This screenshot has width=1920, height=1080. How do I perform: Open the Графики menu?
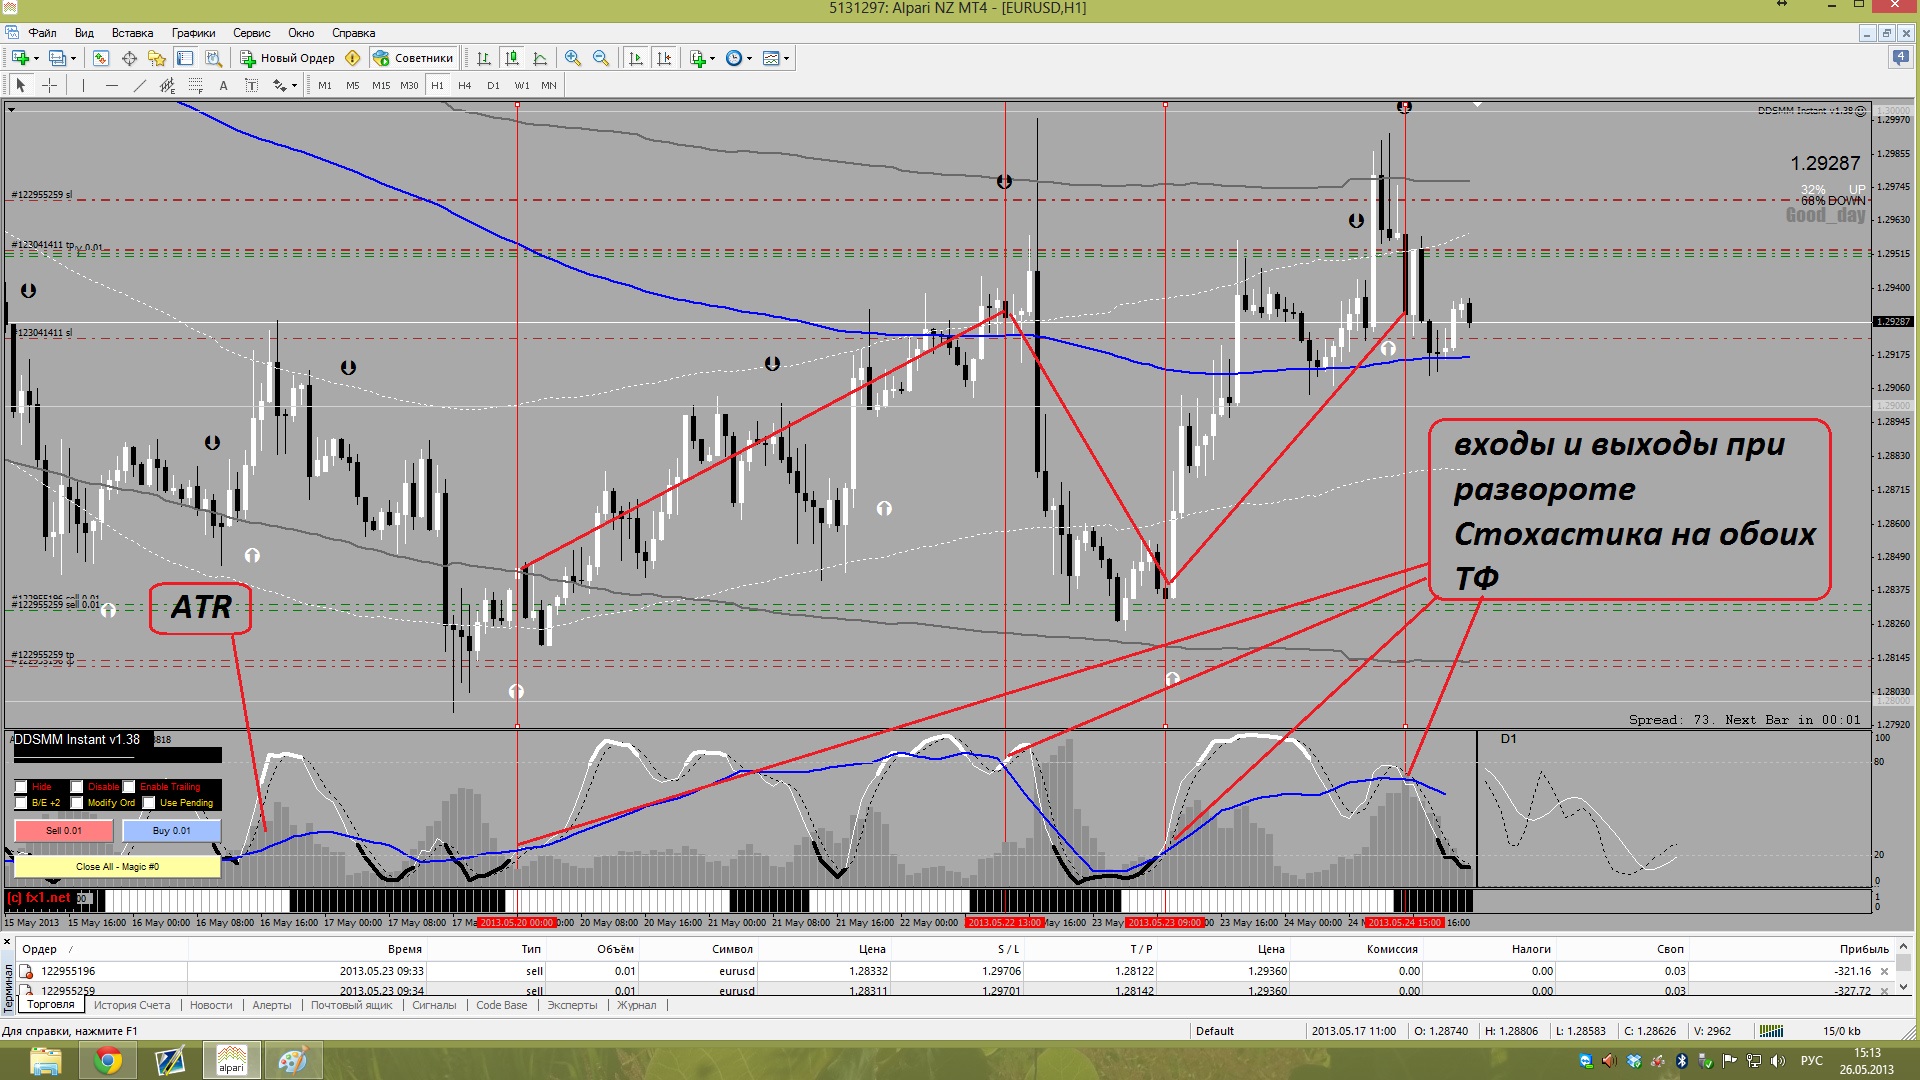click(193, 33)
